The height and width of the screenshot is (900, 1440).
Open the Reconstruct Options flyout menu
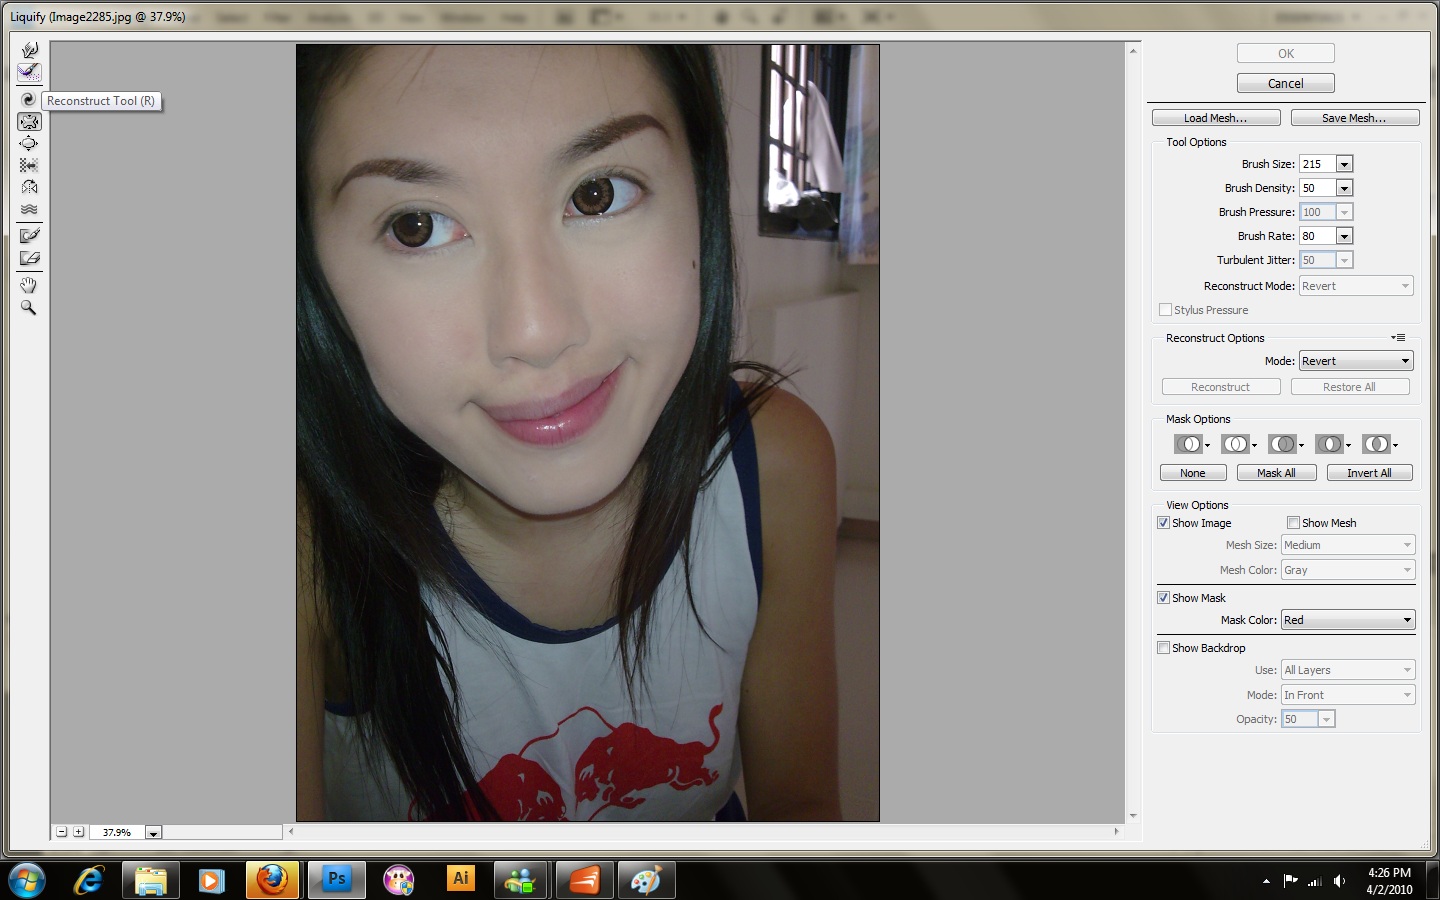click(x=1399, y=338)
